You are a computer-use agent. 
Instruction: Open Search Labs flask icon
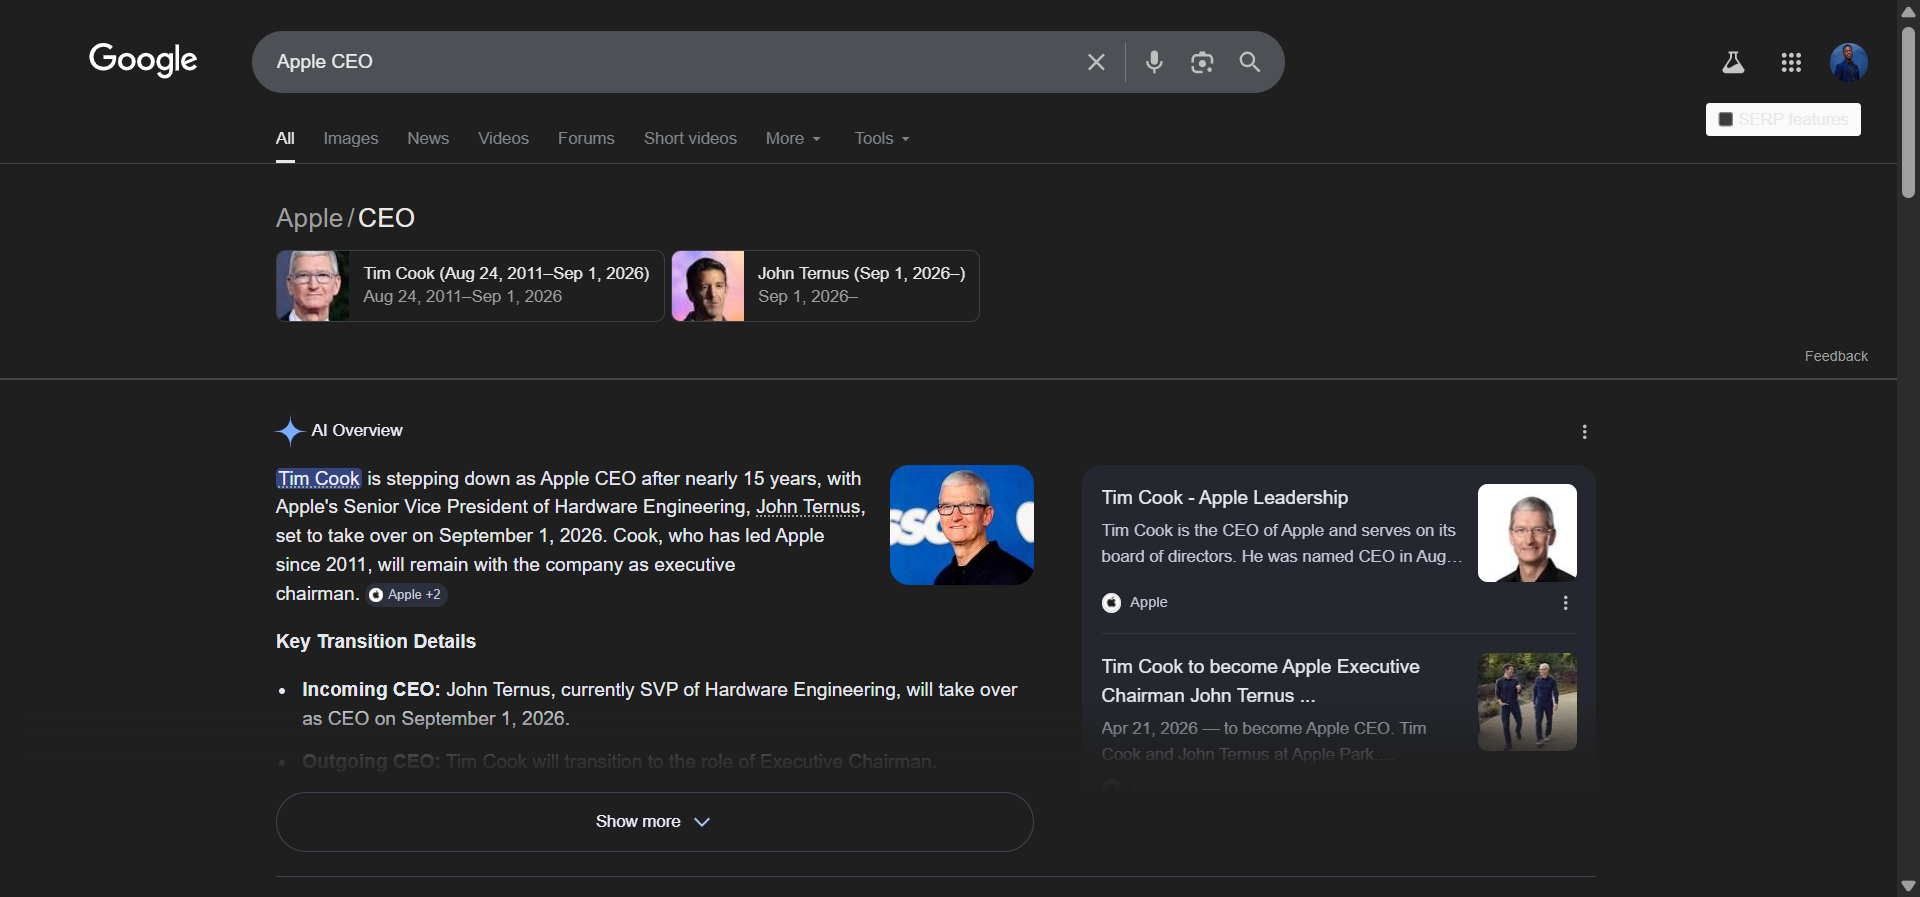pyautogui.click(x=1733, y=62)
